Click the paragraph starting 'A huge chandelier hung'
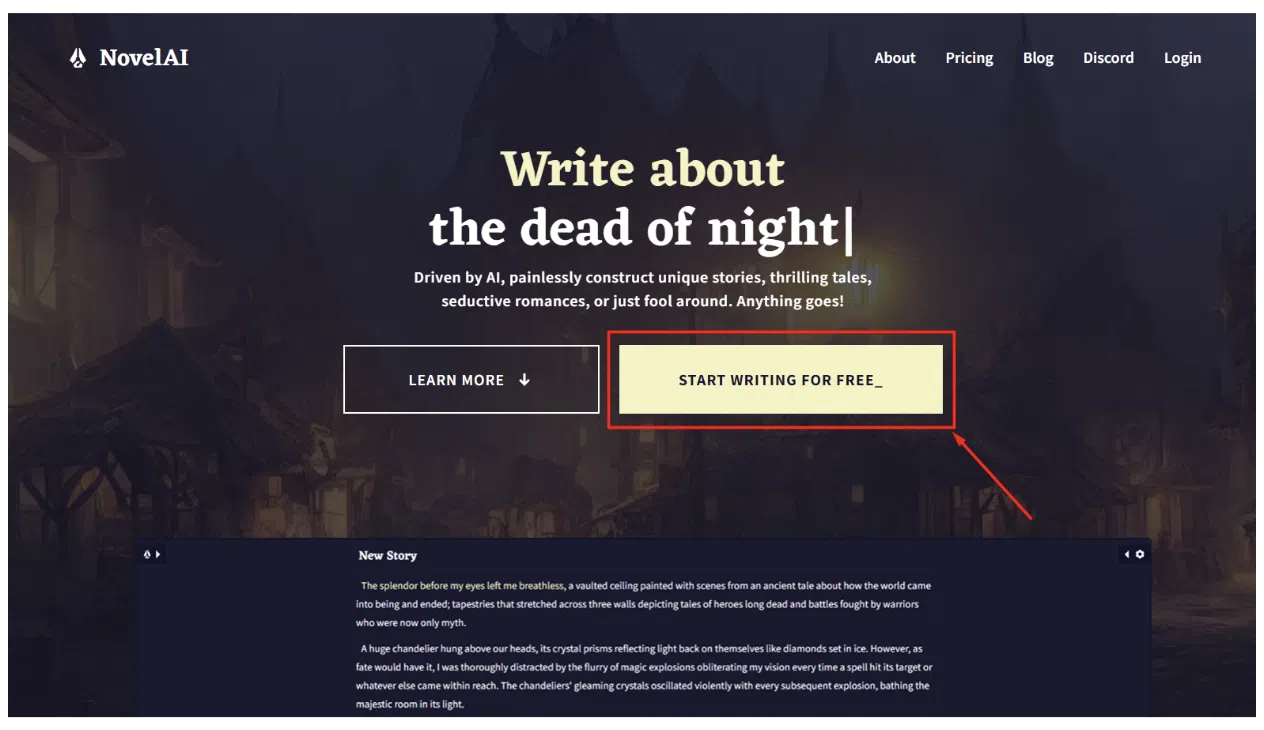 (644, 676)
